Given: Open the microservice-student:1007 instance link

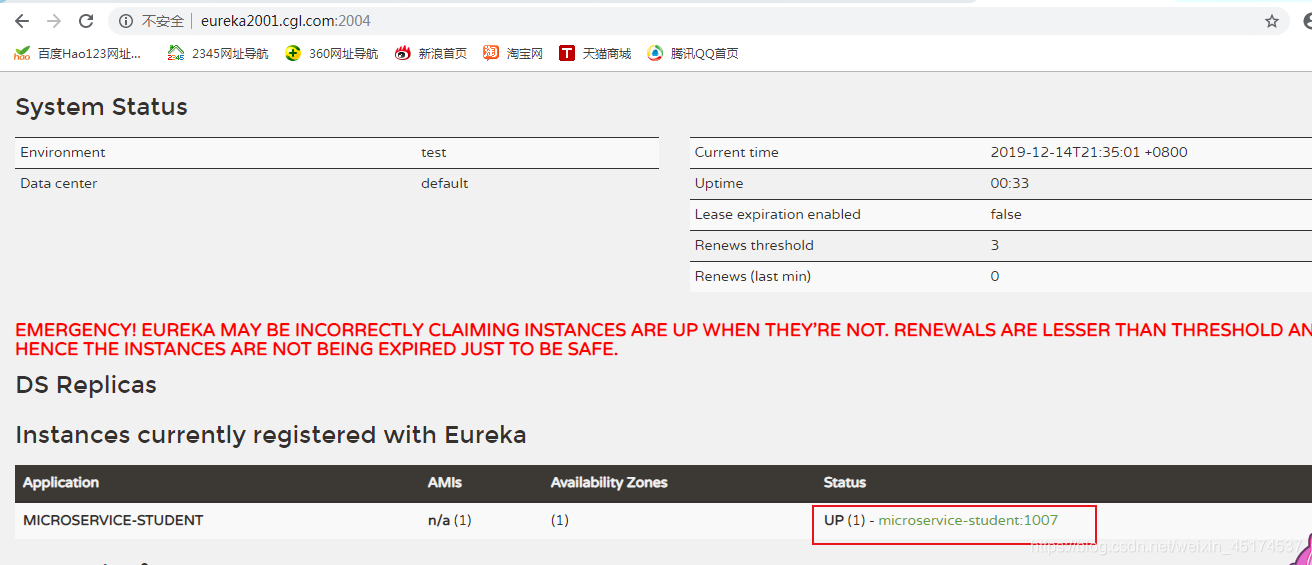Looking at the screenshot, I should tap(968, 520).
